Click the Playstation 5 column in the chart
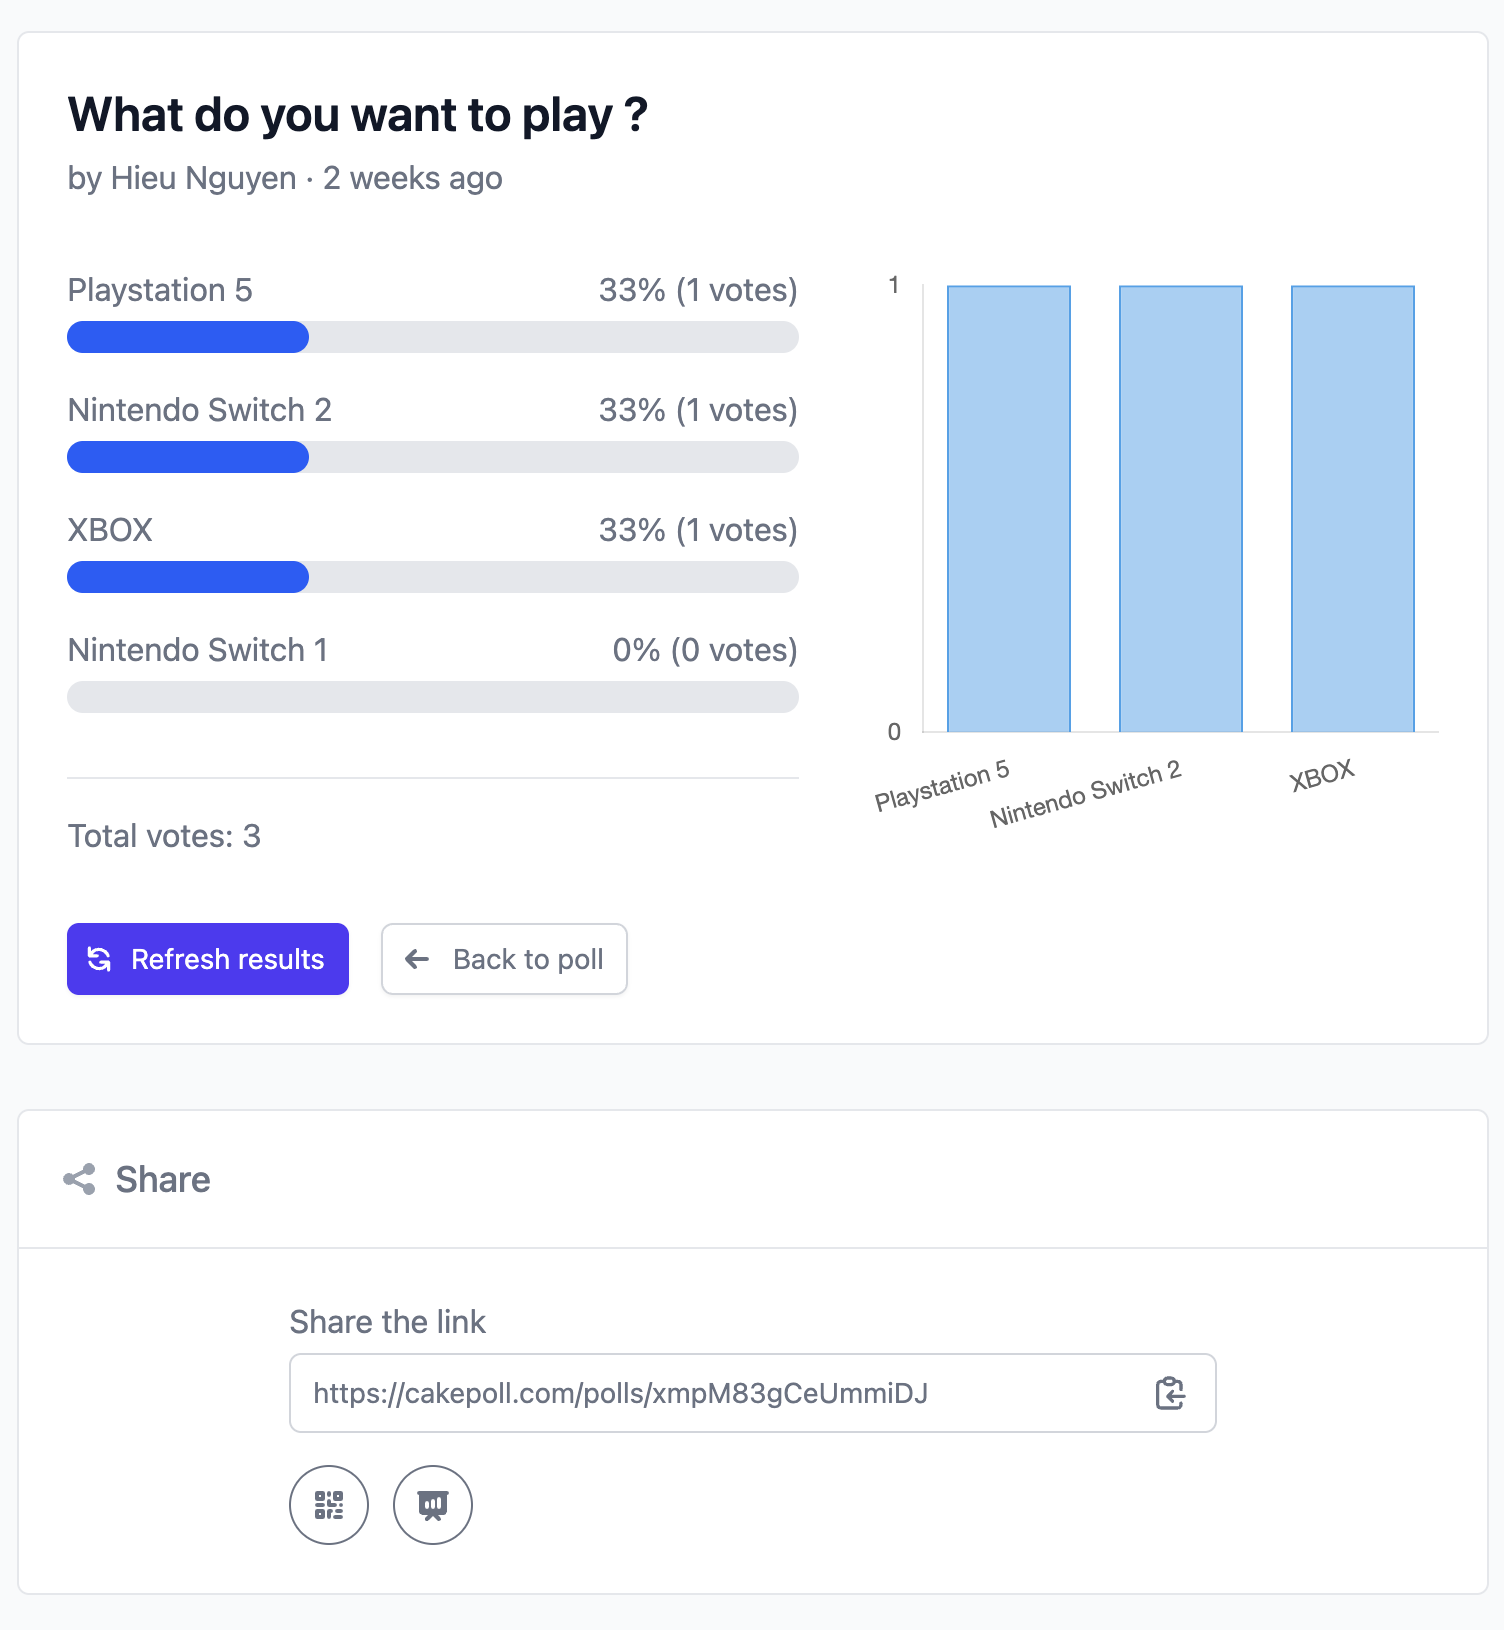 point(1009,509)
